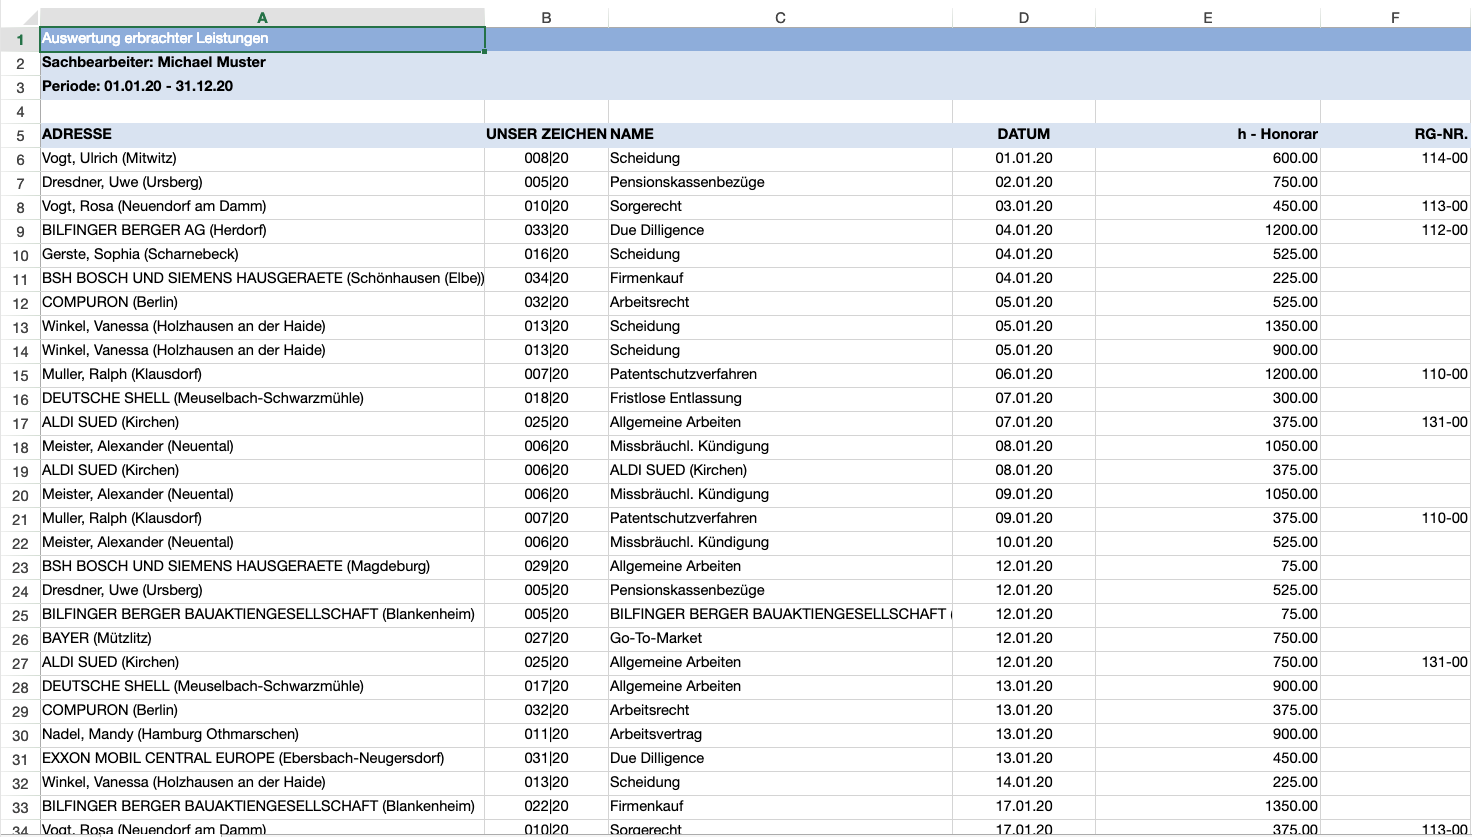The height and width of the screenshot is (837, 1472).
Task: Select row 33 header number
Action: [20, 807]
